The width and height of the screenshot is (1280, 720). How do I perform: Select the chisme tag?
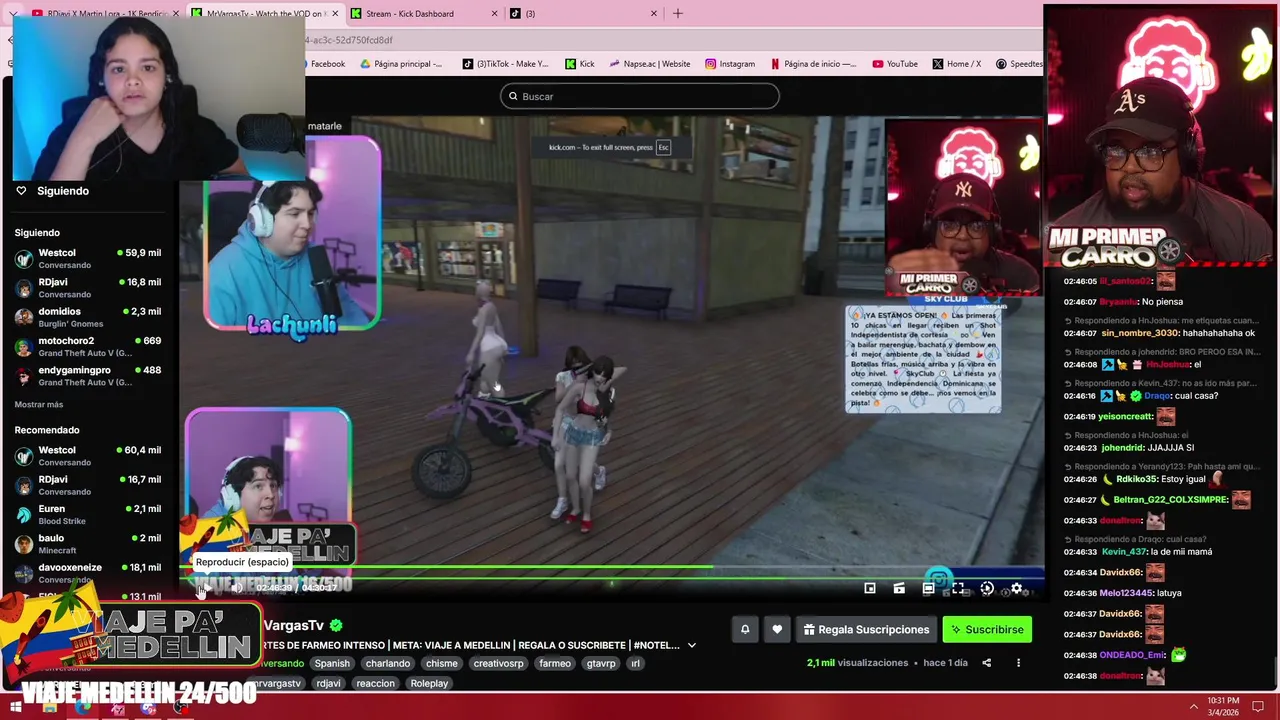pos(441,663)
